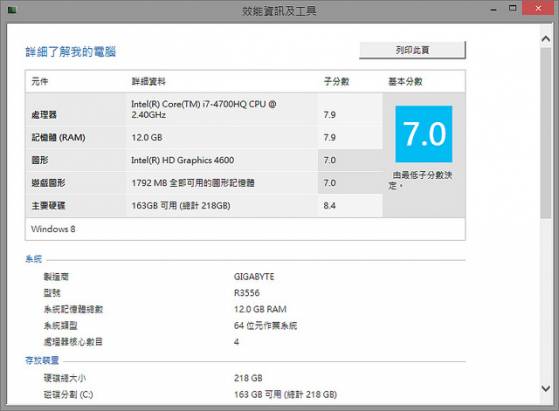Viewport: 559px width, 411px height.
Task: Click the empty scrollbar track below thumb
Action: point(545,299)
